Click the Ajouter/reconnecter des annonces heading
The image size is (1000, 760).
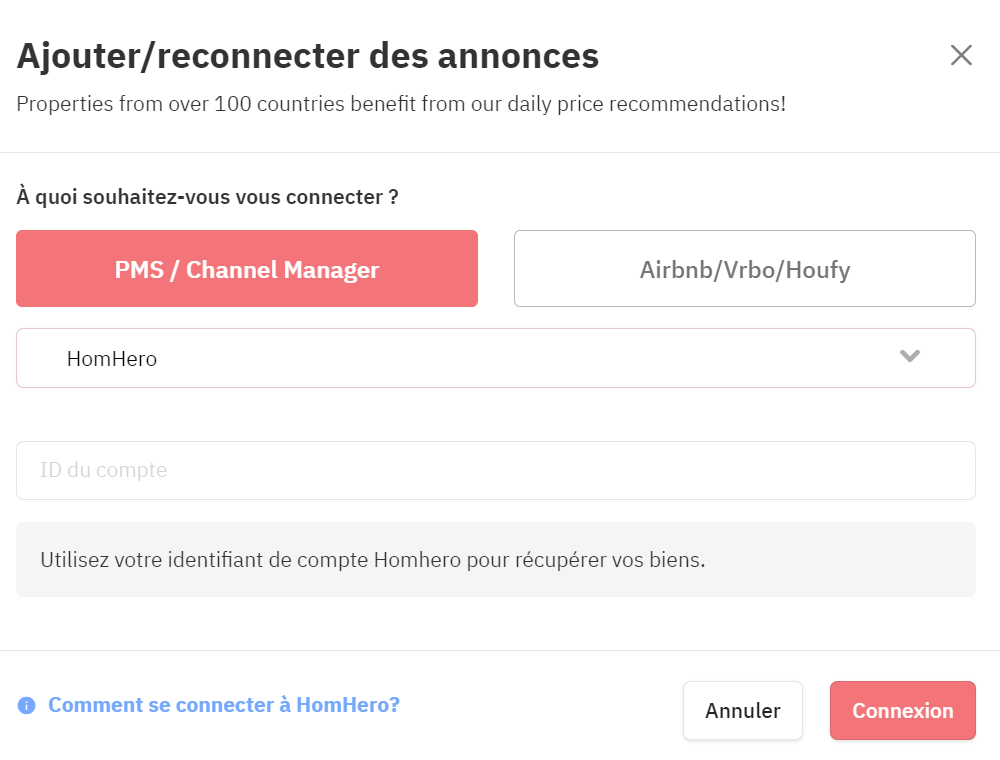(307, 56)
